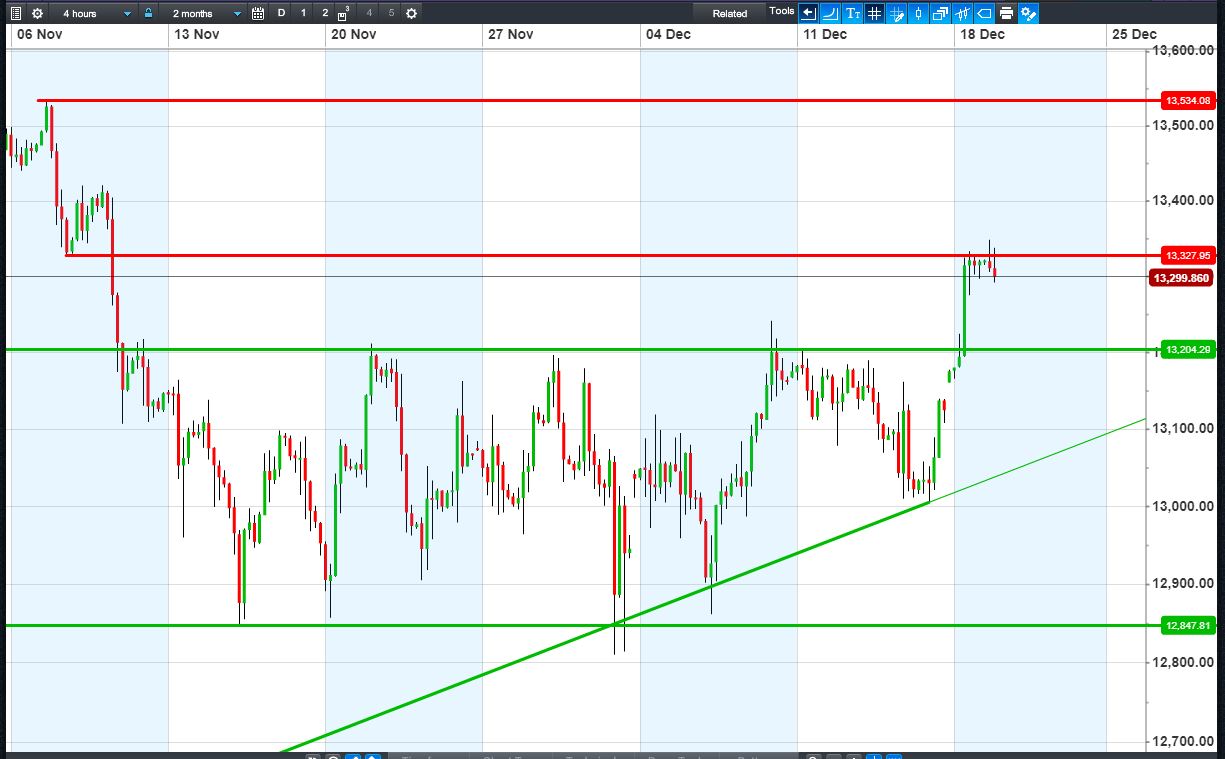Open the tool settings gears dropdown
Viewport: 1225px width, 759px height.
point(1028,13)
